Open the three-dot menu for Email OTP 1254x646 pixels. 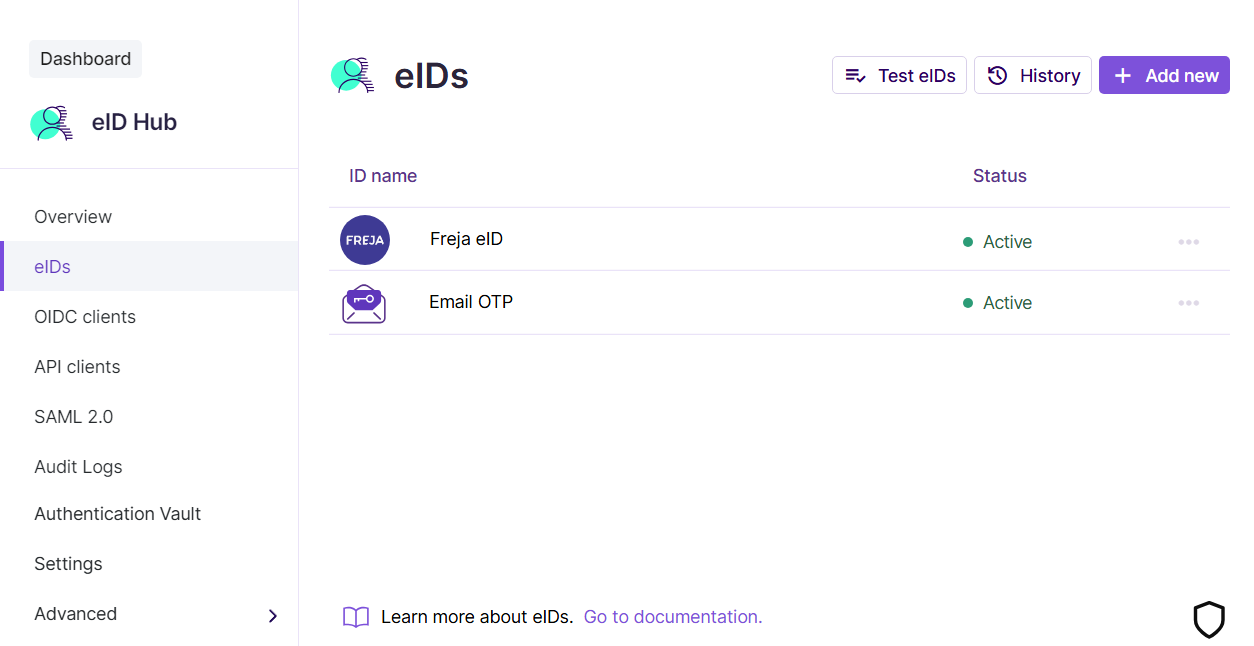coord(1188,303)
